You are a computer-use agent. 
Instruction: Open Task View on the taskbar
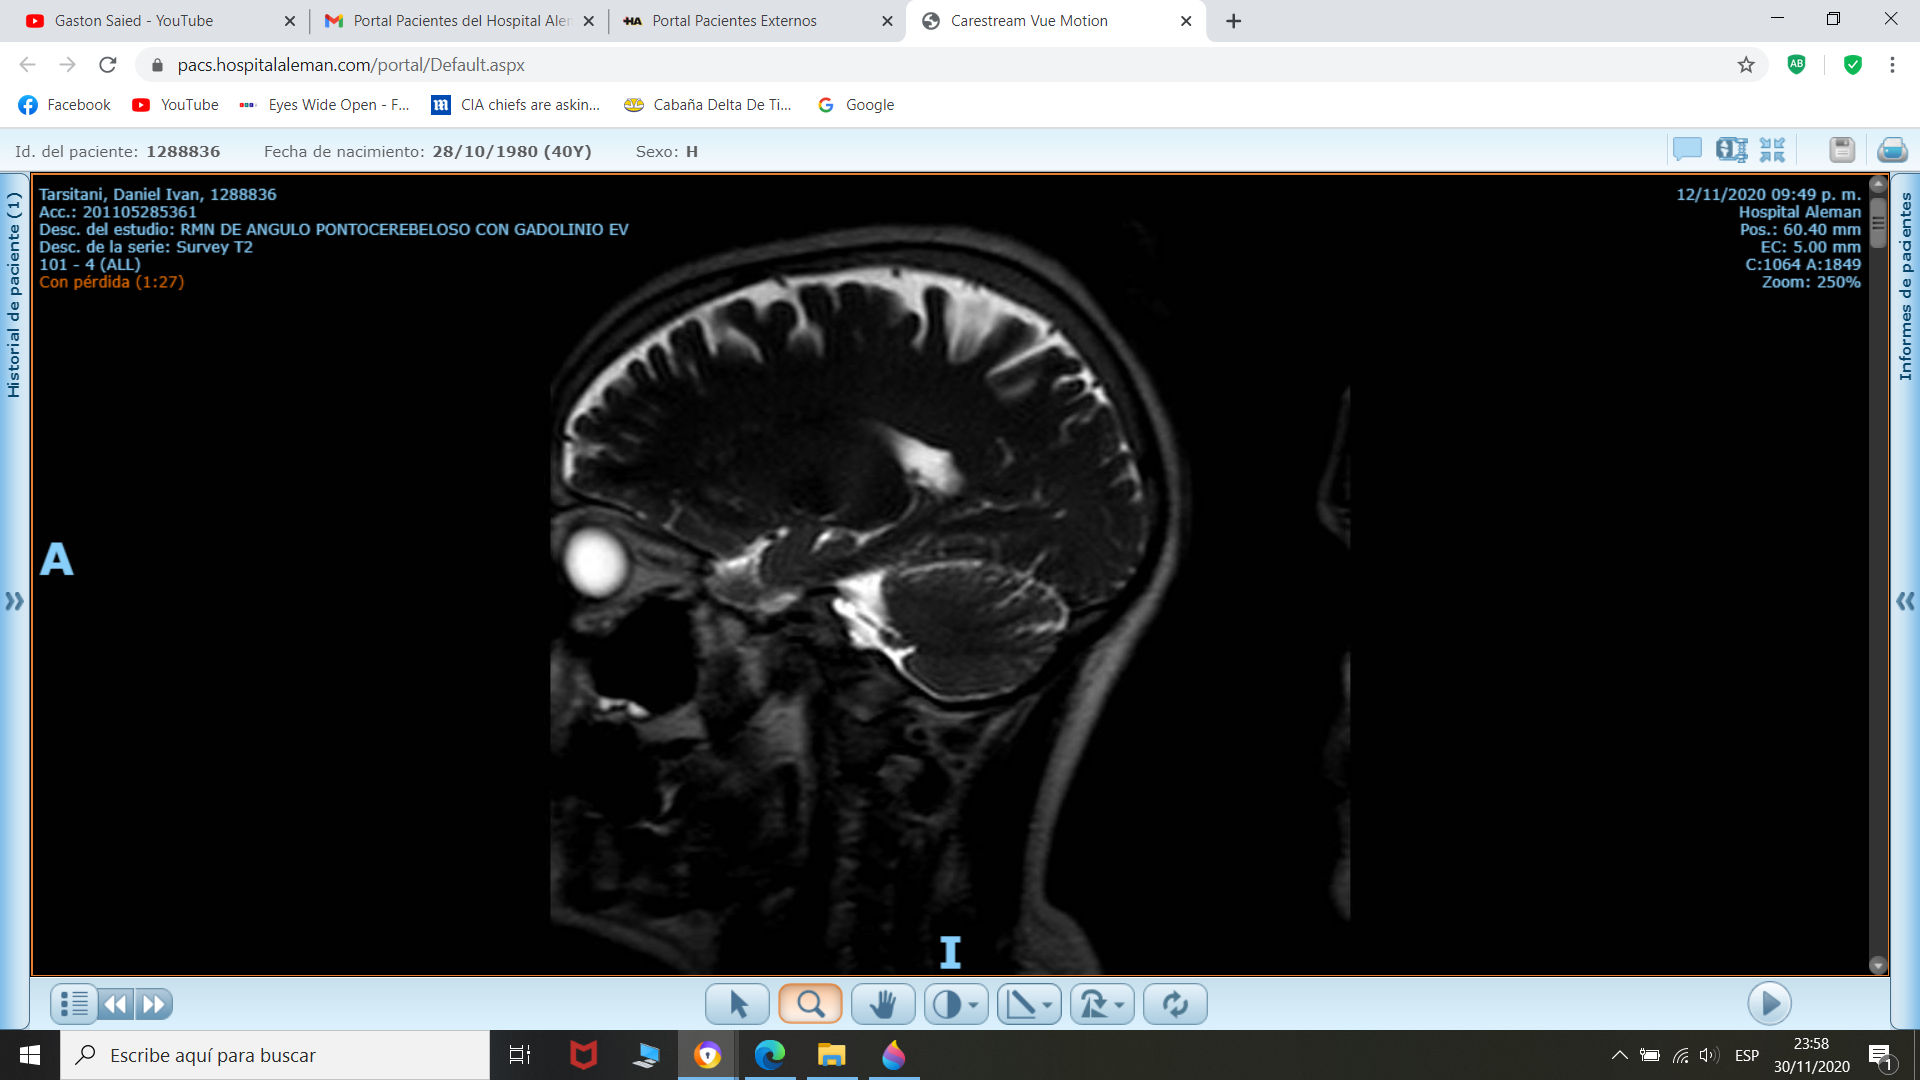coord(520,1055)
